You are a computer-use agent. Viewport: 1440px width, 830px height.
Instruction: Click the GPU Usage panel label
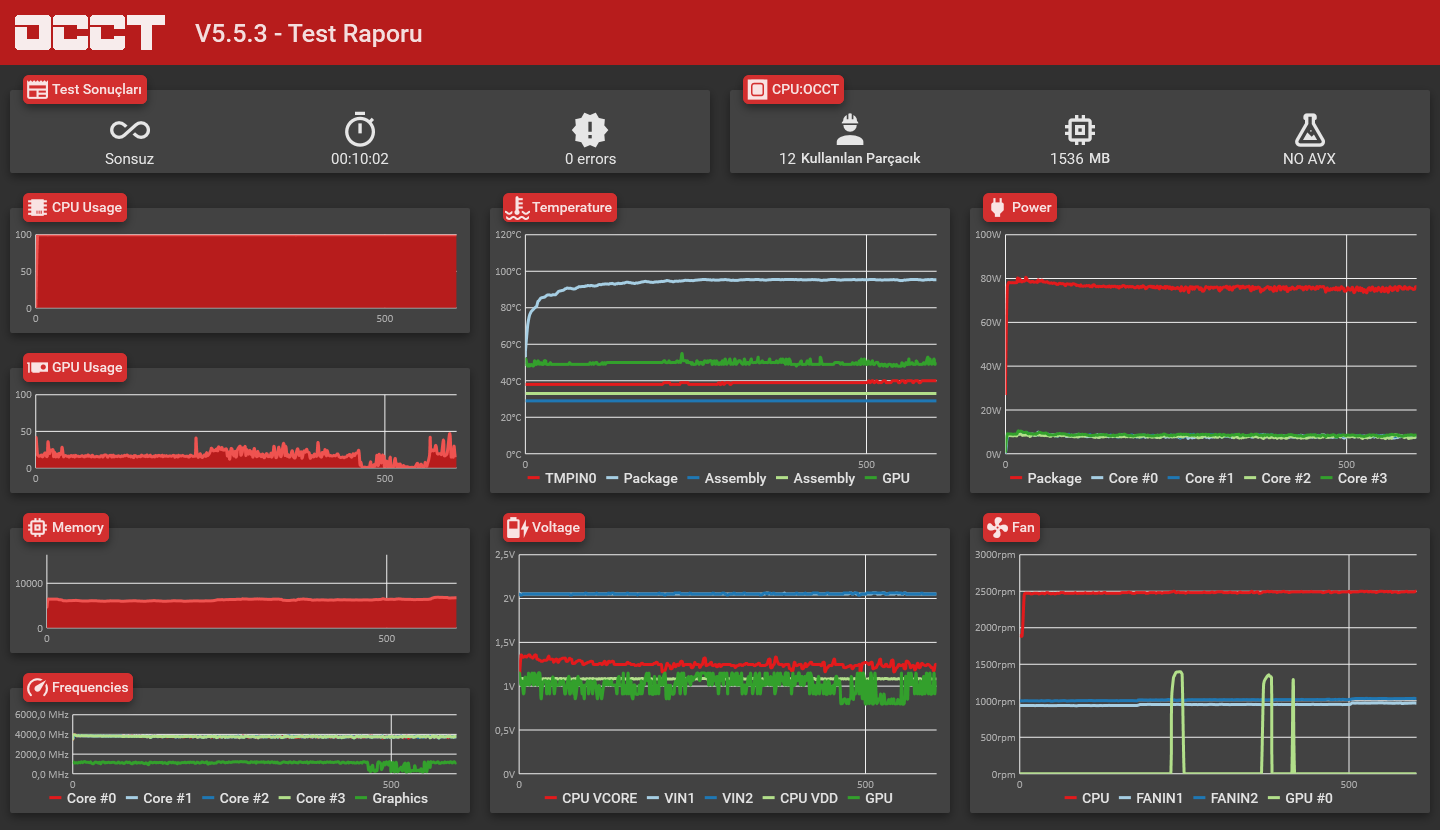click(75, 367)
